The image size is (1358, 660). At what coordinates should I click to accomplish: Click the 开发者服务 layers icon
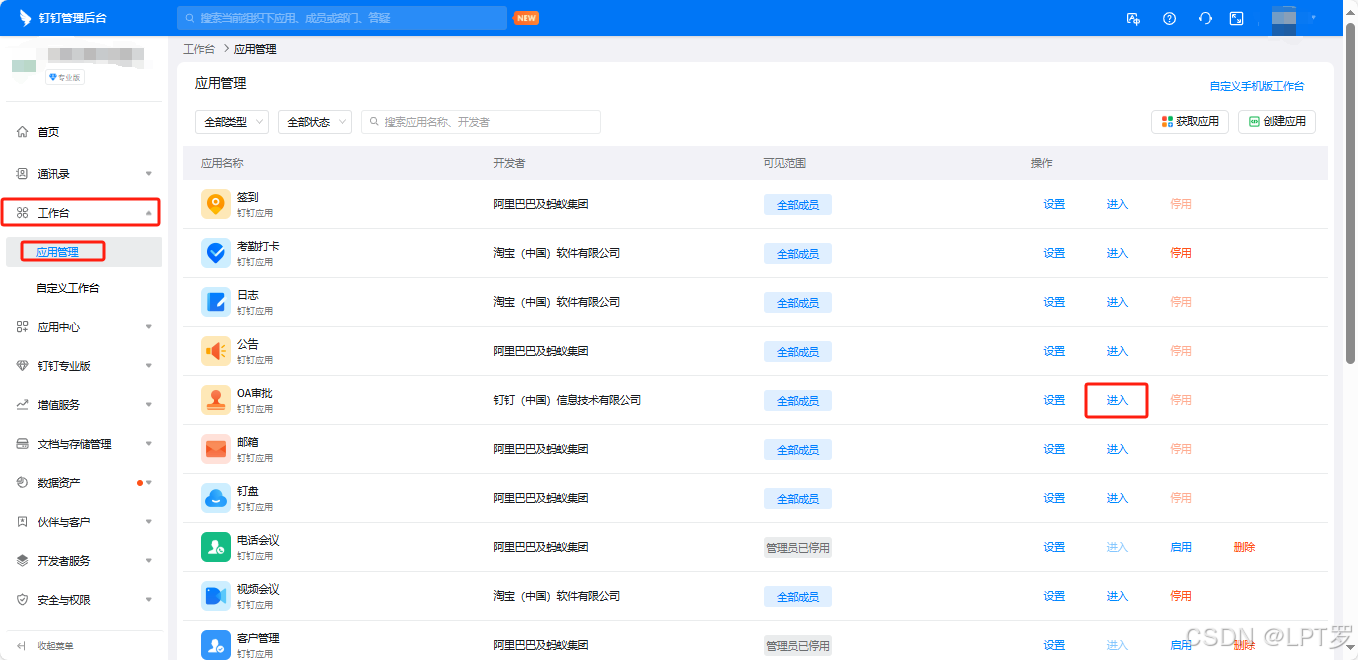tap(22, 561)
